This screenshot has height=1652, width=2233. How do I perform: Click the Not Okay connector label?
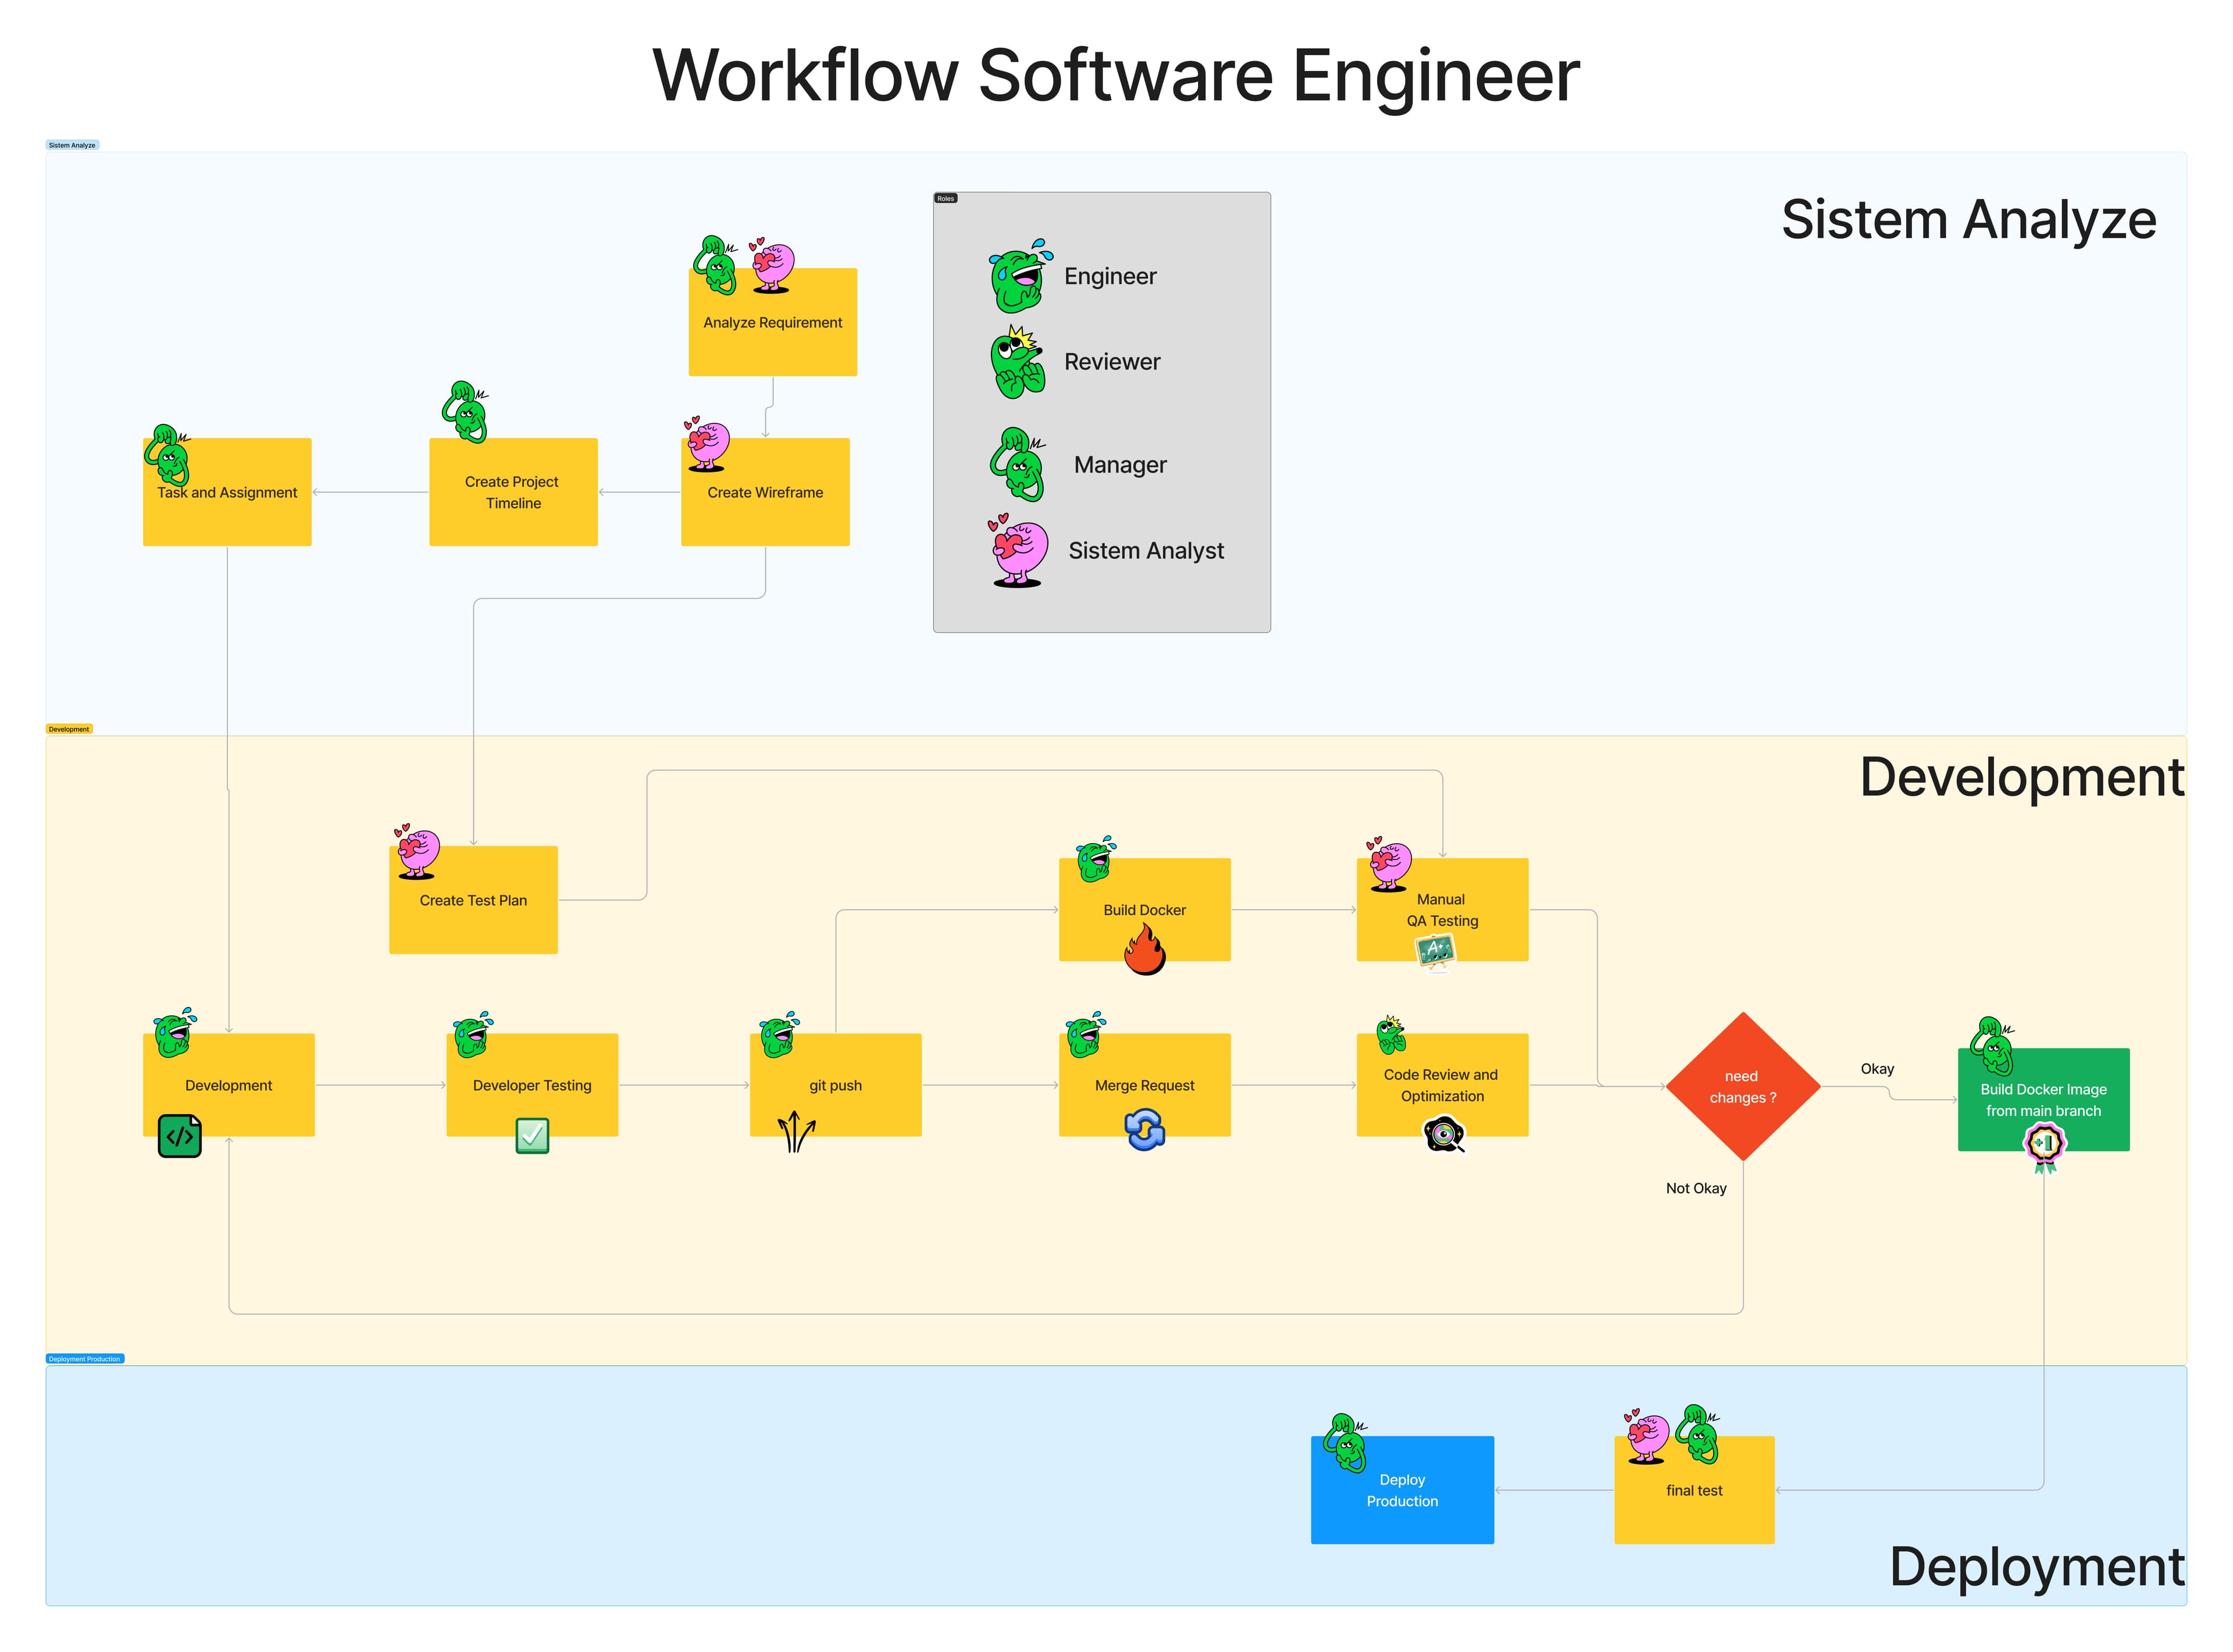point(1696,1188)
